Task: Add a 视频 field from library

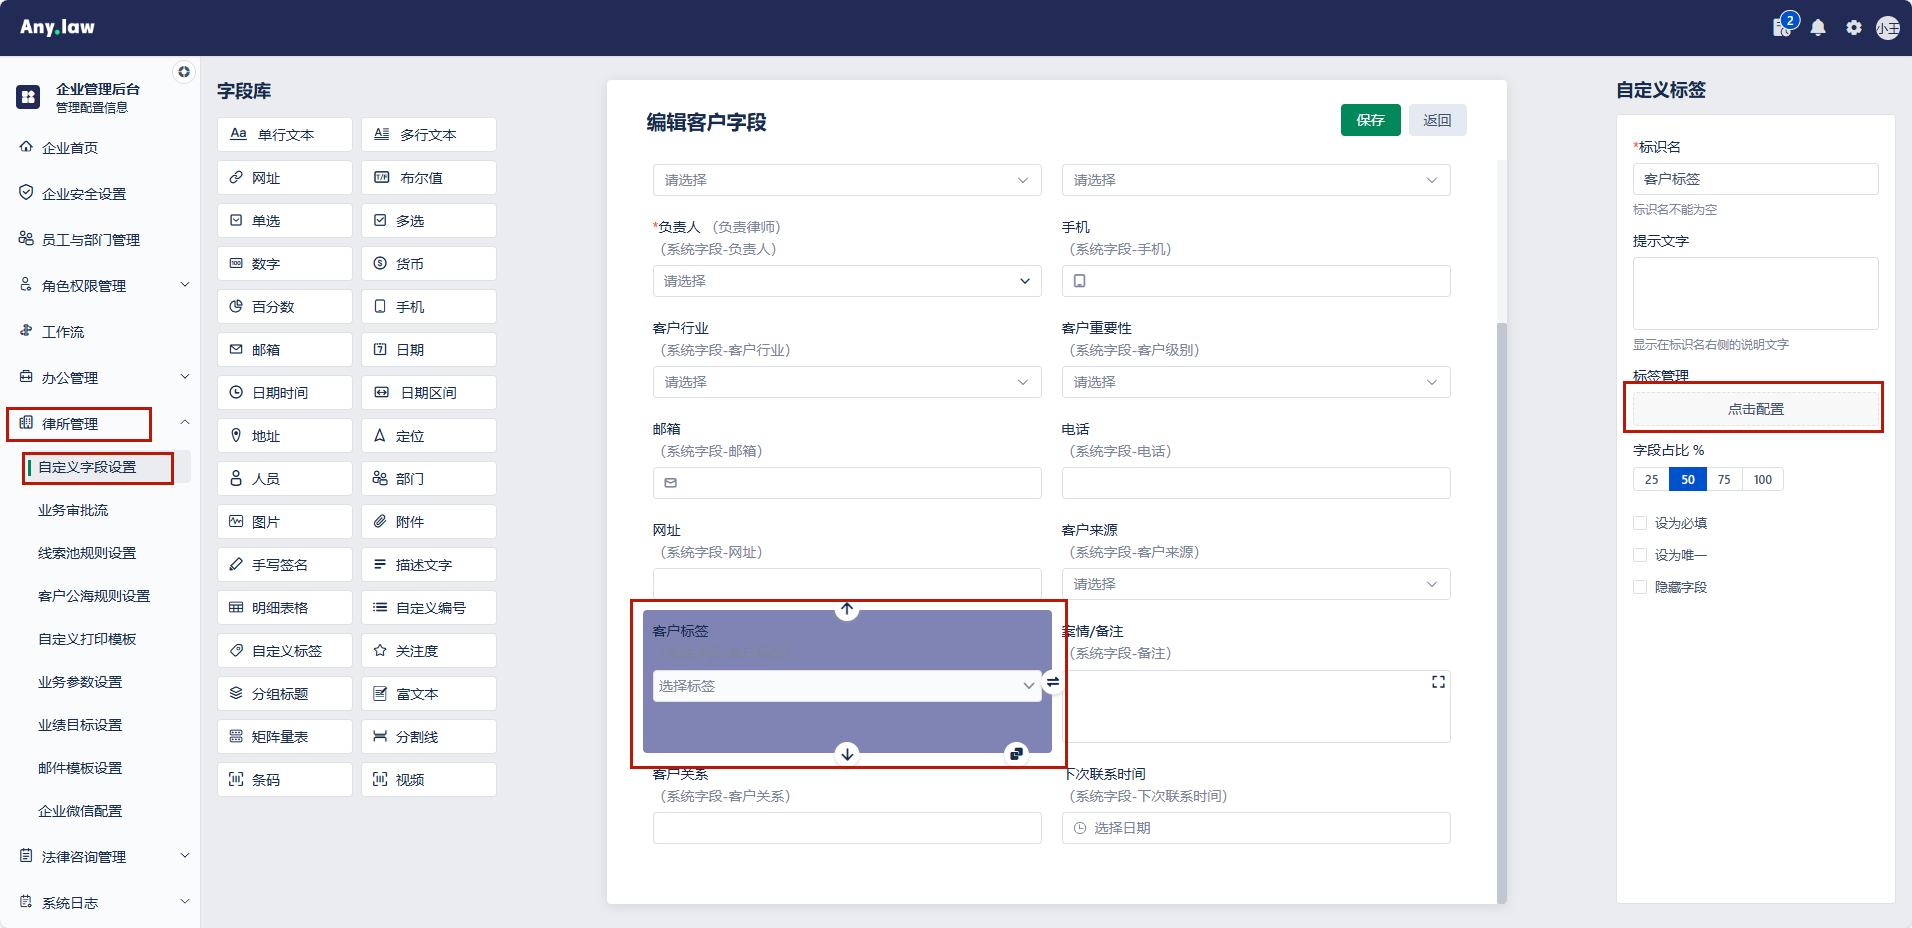Action: coord(429,780)
